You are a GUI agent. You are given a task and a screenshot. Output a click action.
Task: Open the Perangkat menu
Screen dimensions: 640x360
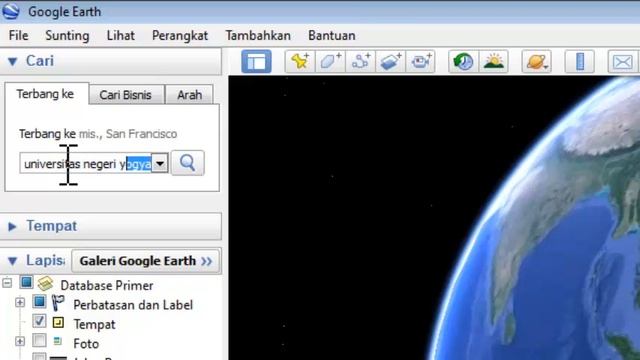point(180,36)
